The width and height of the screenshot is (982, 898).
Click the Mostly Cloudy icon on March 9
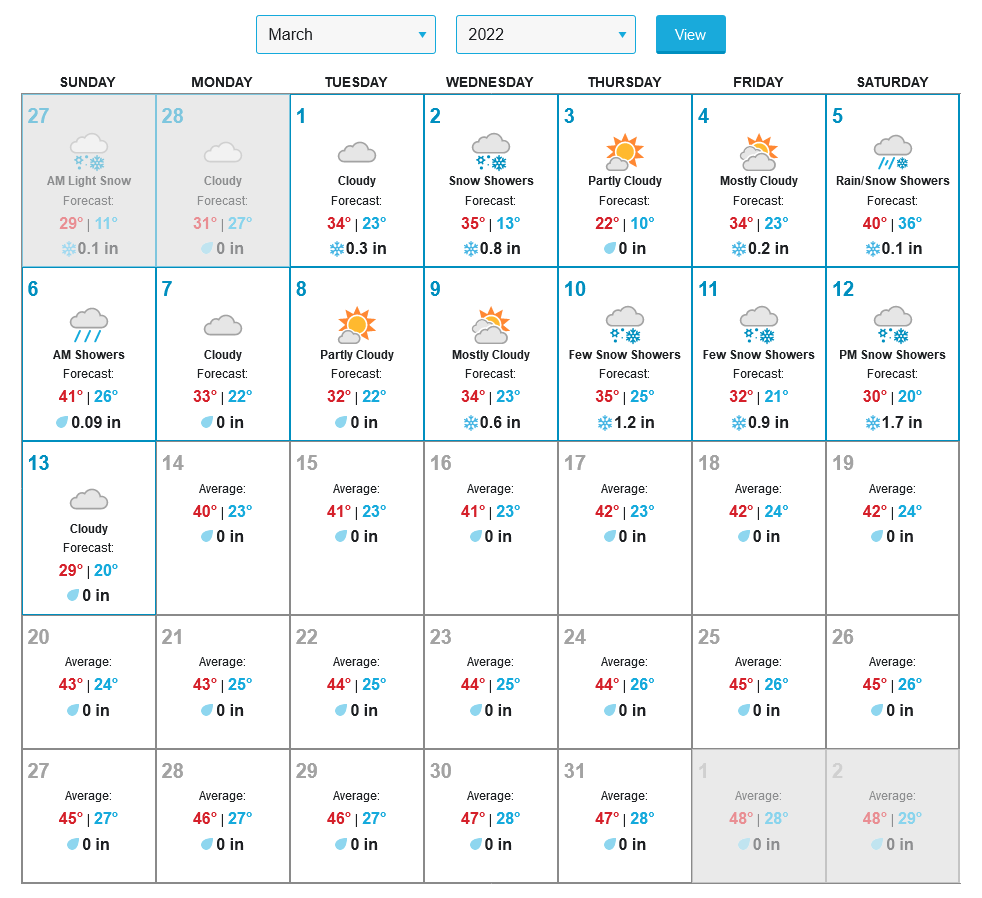click(491, 325)
